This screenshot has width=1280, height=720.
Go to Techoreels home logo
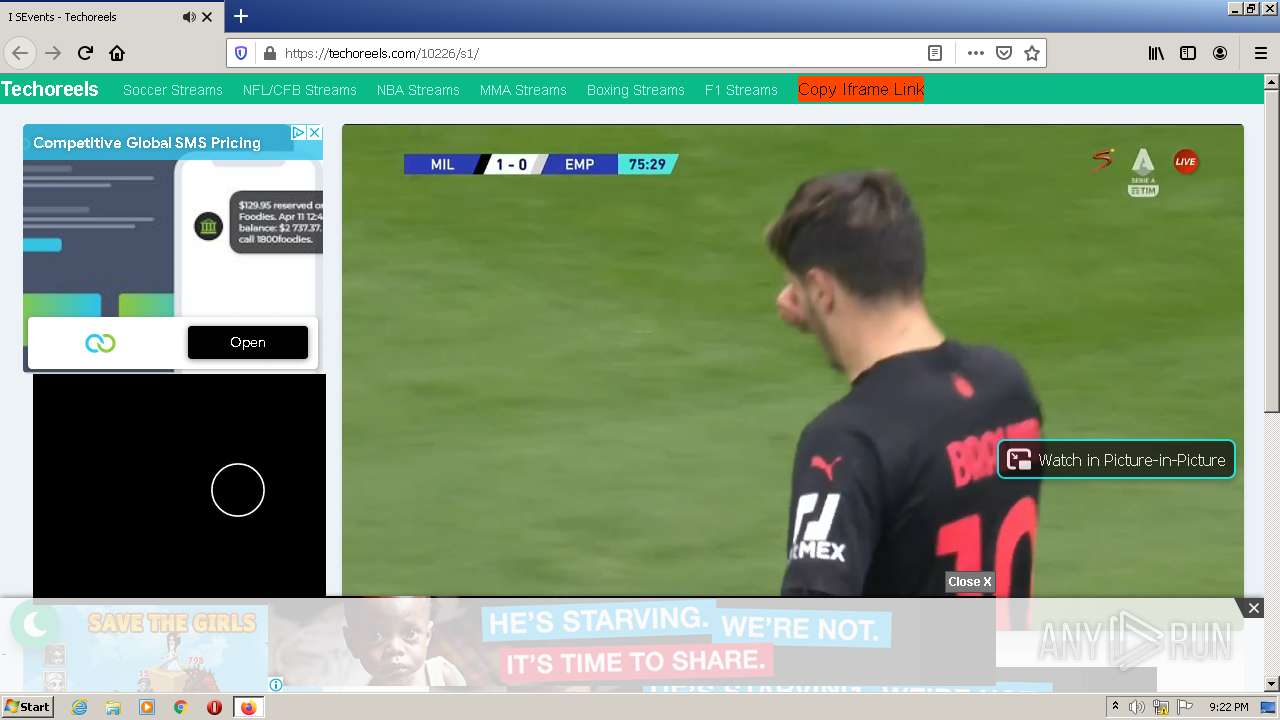50,89
